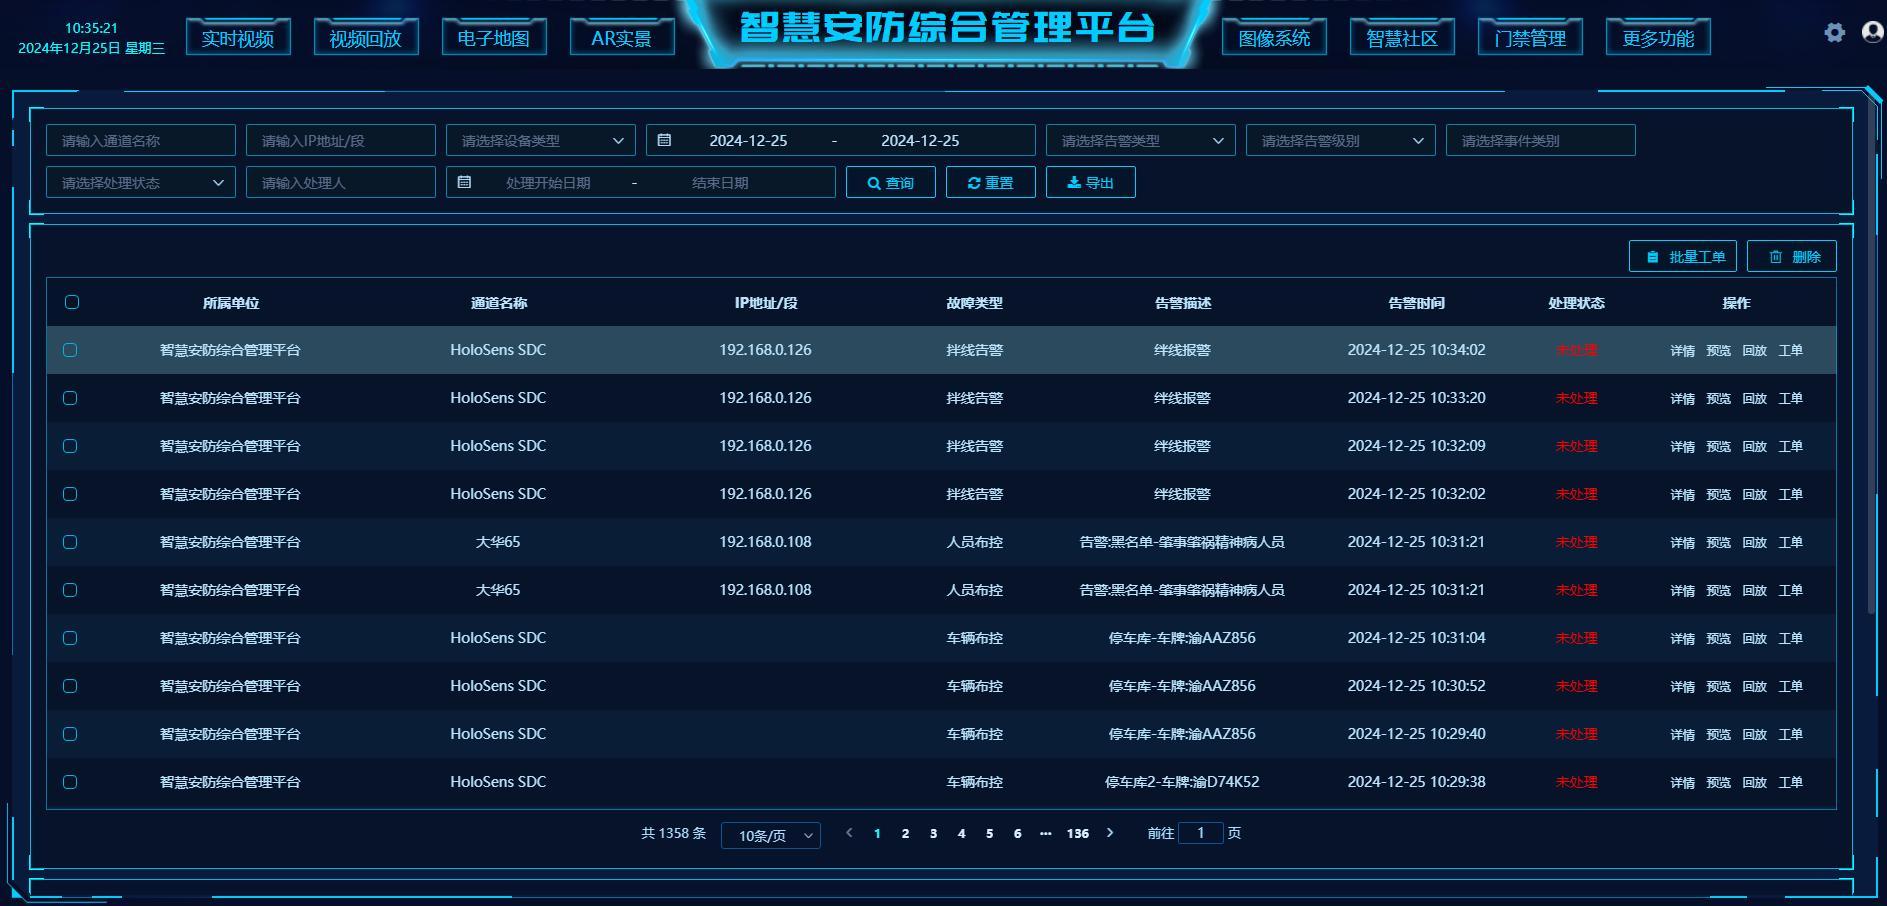Go to page 136
Viewport: 1887px width, 906px height.
(x=1078, y=833)
